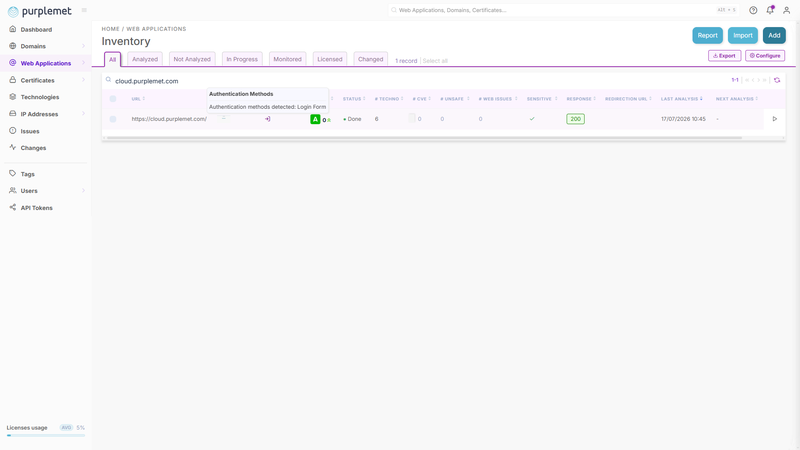Click the Report button
The width and height of the screenshot is (800, 450).
tap(707, 35)
